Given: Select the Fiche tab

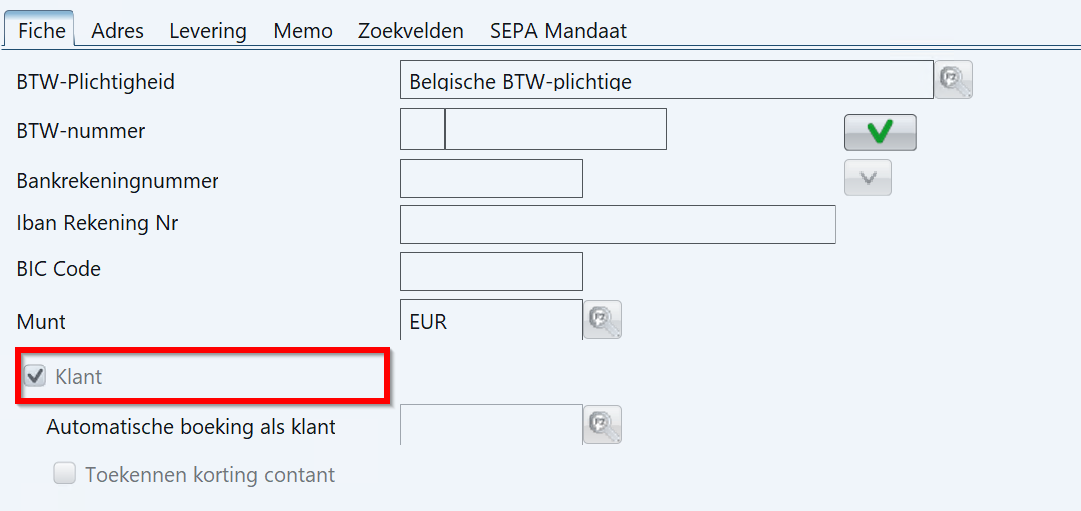Looking at the screenshot, I should [x=42, y=31].
